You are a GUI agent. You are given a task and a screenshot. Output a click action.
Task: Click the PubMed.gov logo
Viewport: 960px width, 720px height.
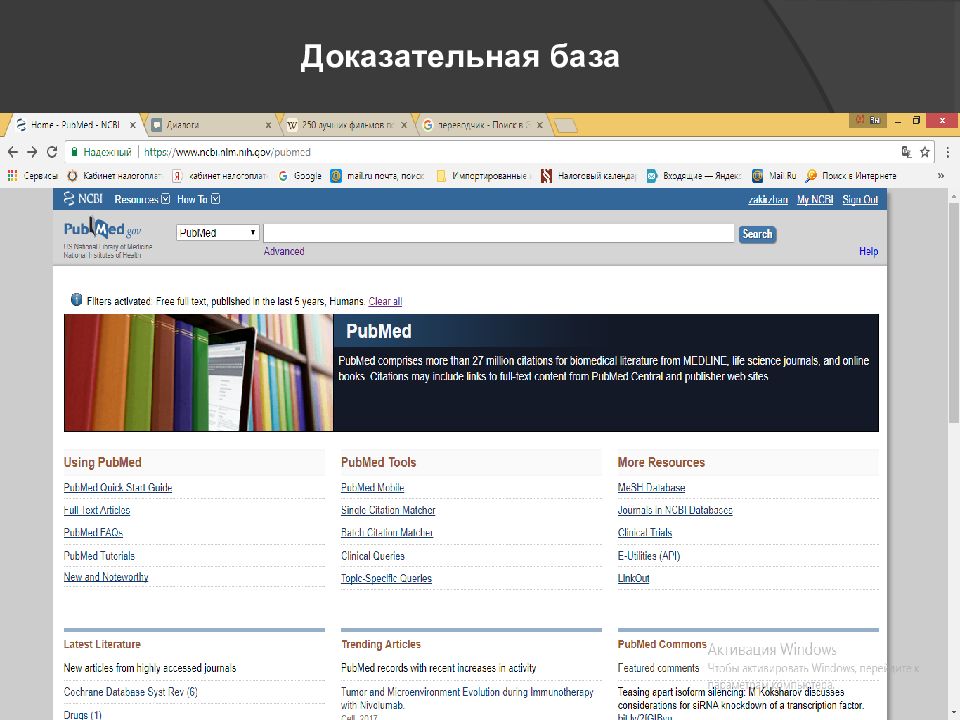(102, 229)
